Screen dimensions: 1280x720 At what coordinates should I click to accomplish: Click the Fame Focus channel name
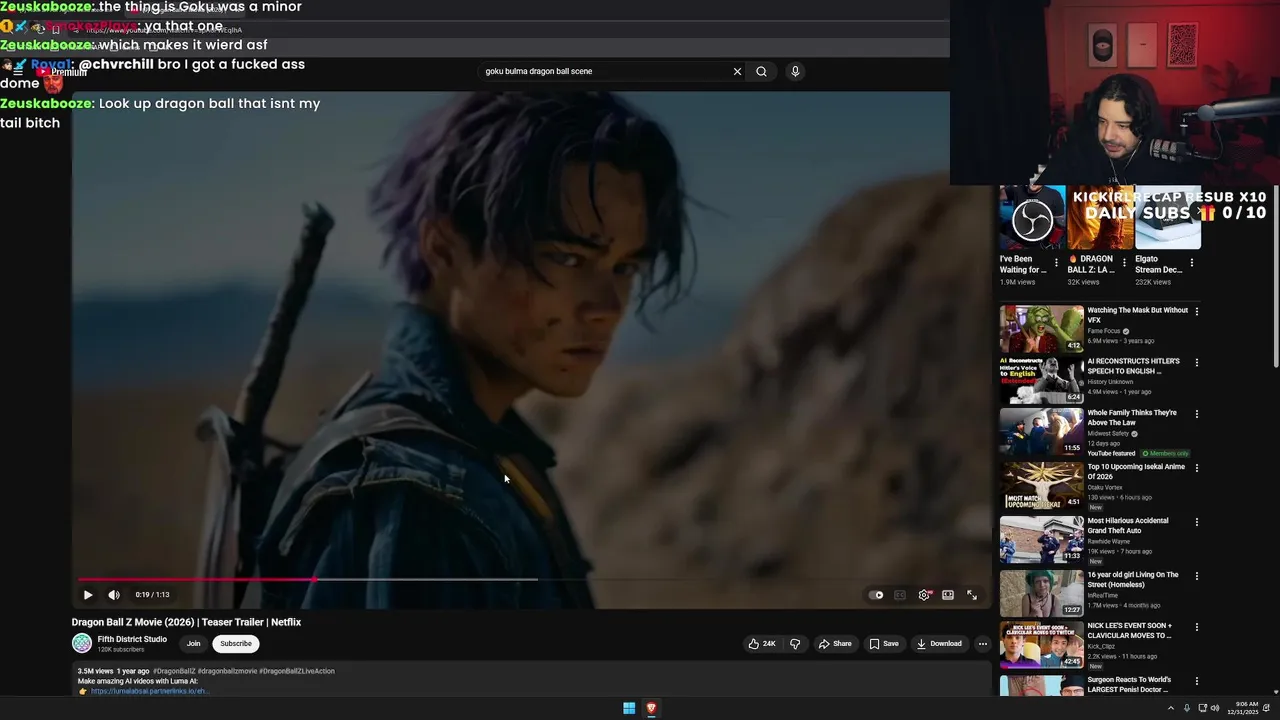click(x=1104, y=331)
